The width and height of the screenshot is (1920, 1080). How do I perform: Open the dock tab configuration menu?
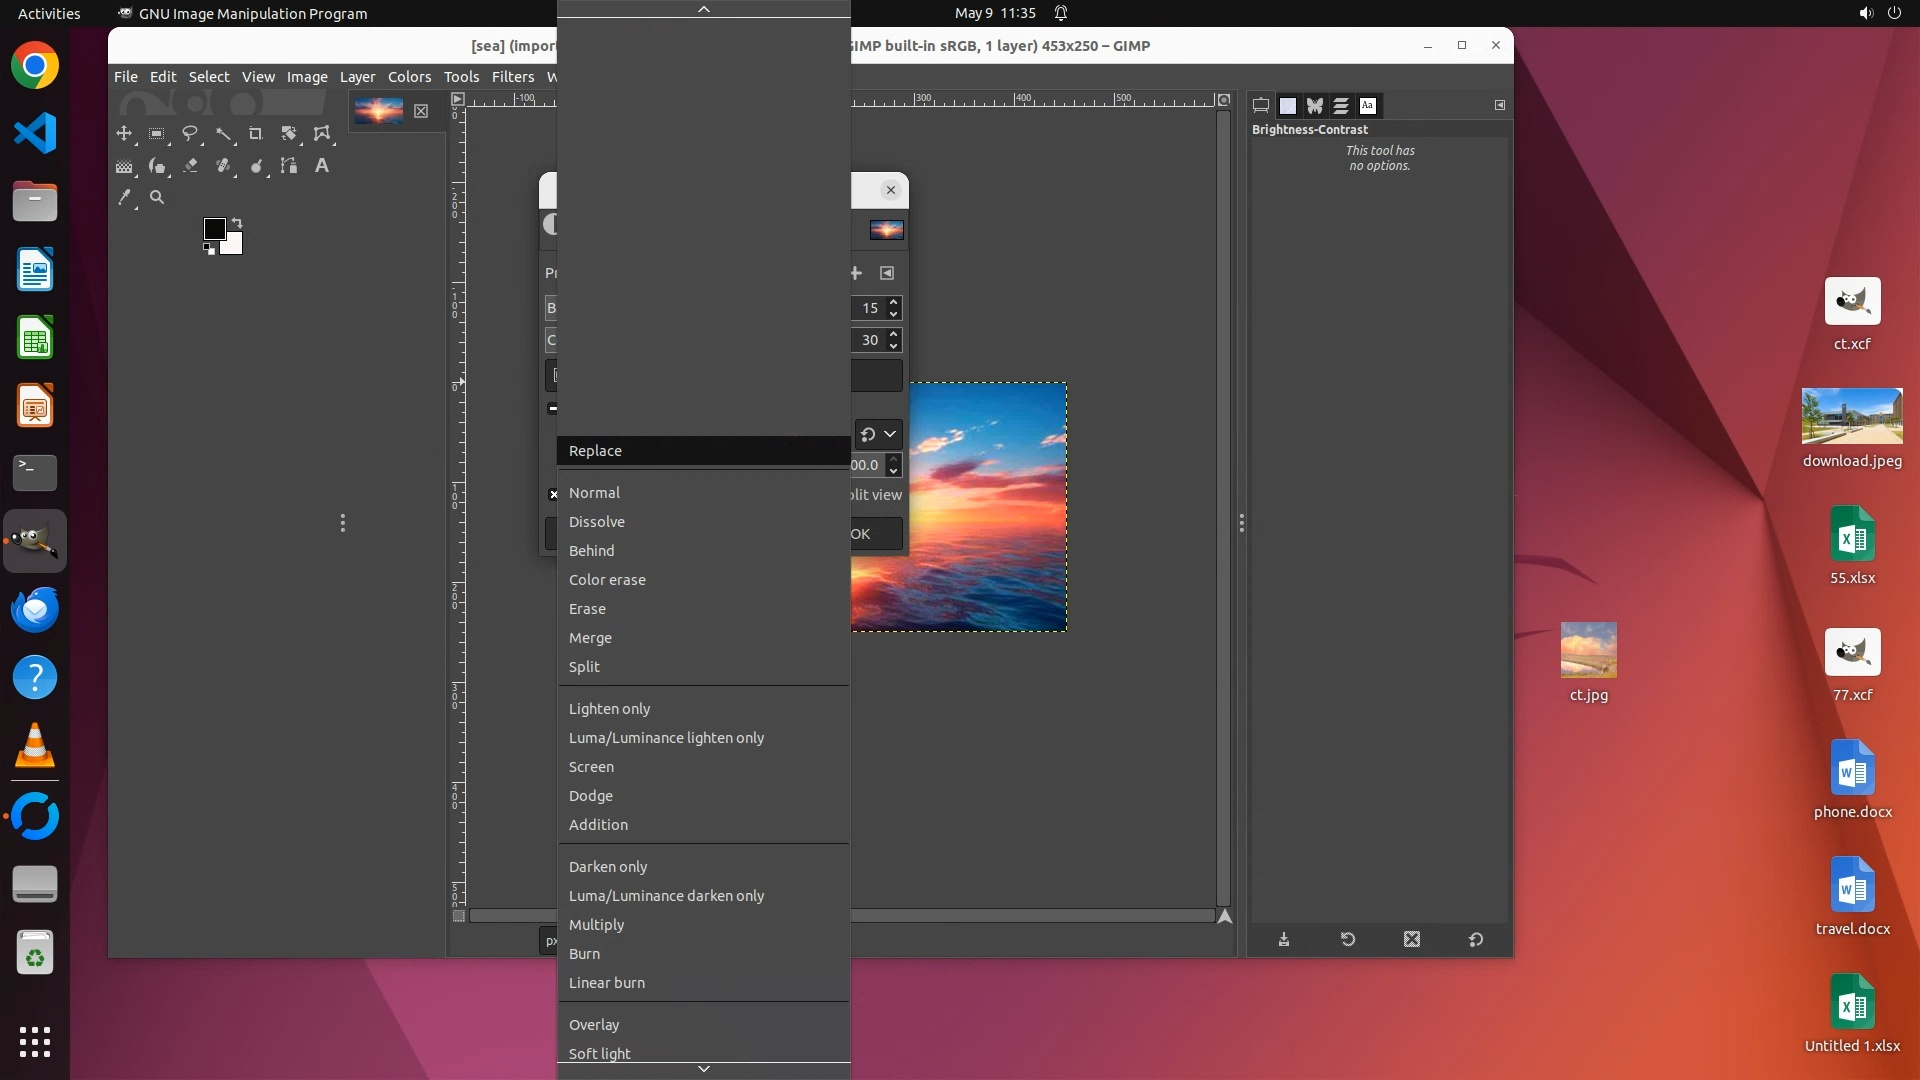1500,105
